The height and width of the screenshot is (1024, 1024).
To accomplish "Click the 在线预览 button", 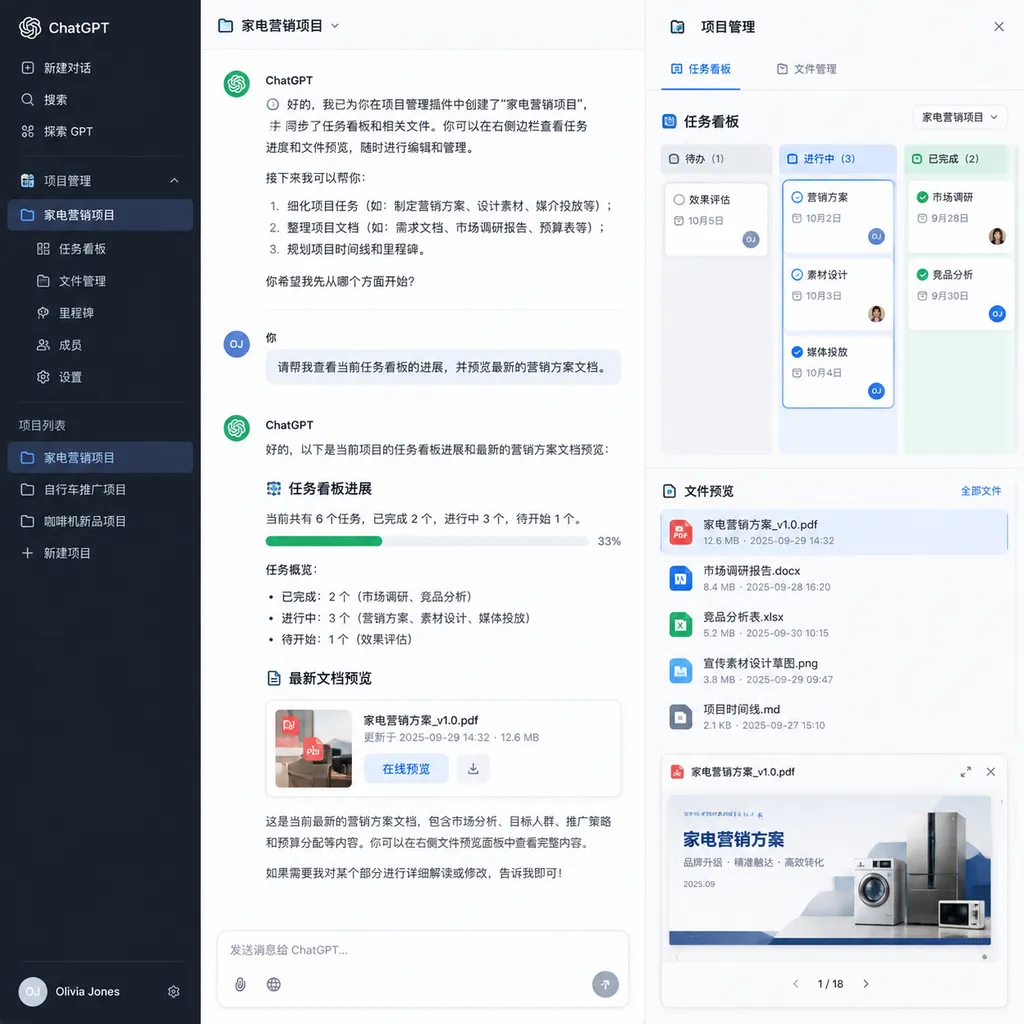I will pyautogui.click(x=406, y=769).
